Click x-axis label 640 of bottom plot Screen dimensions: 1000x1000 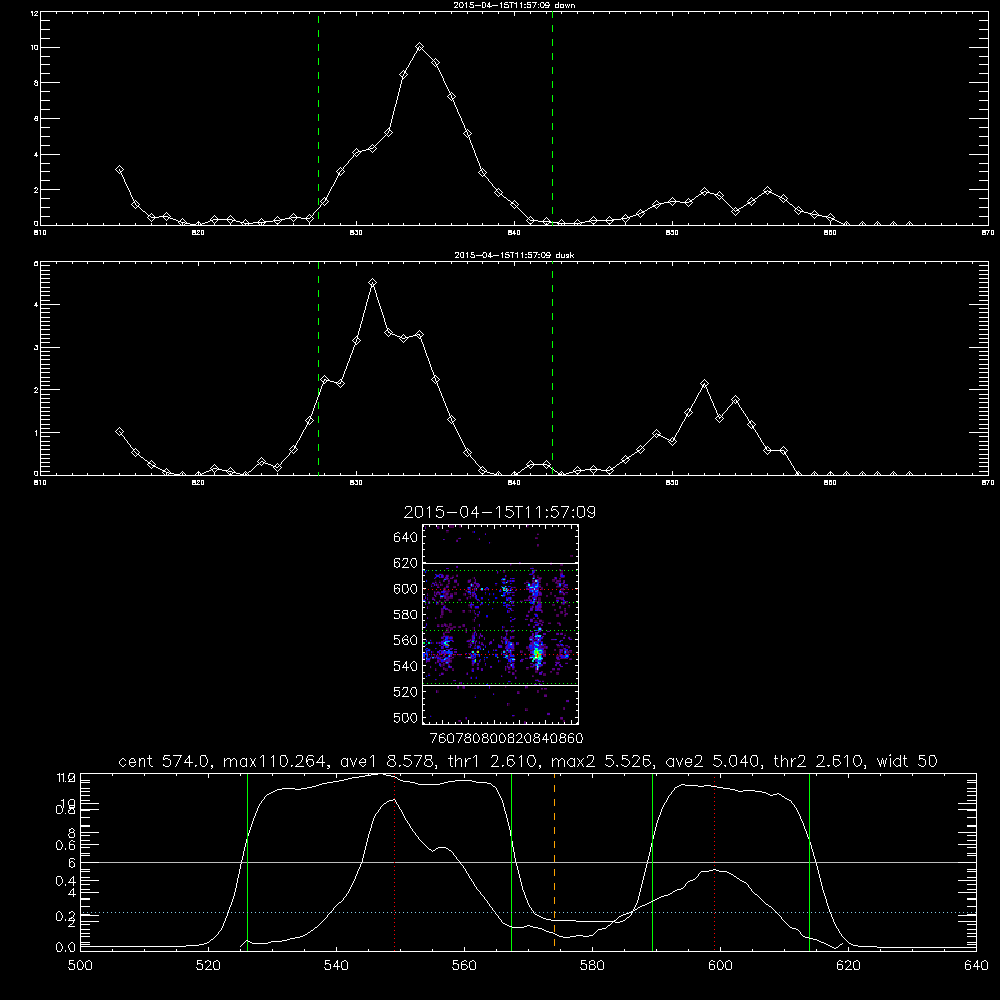click(976, 966)
